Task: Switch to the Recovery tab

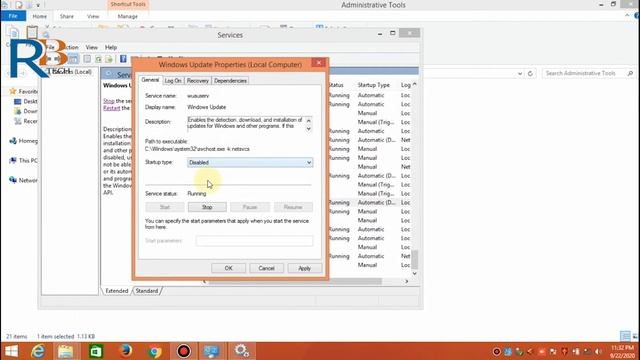Action: click(x=198, y=81)
